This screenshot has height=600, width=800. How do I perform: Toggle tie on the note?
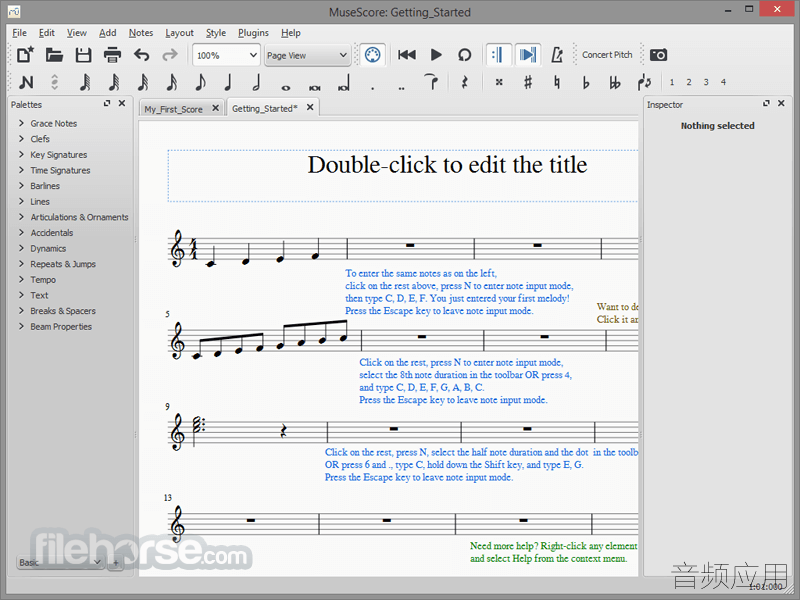click(432, 82)
